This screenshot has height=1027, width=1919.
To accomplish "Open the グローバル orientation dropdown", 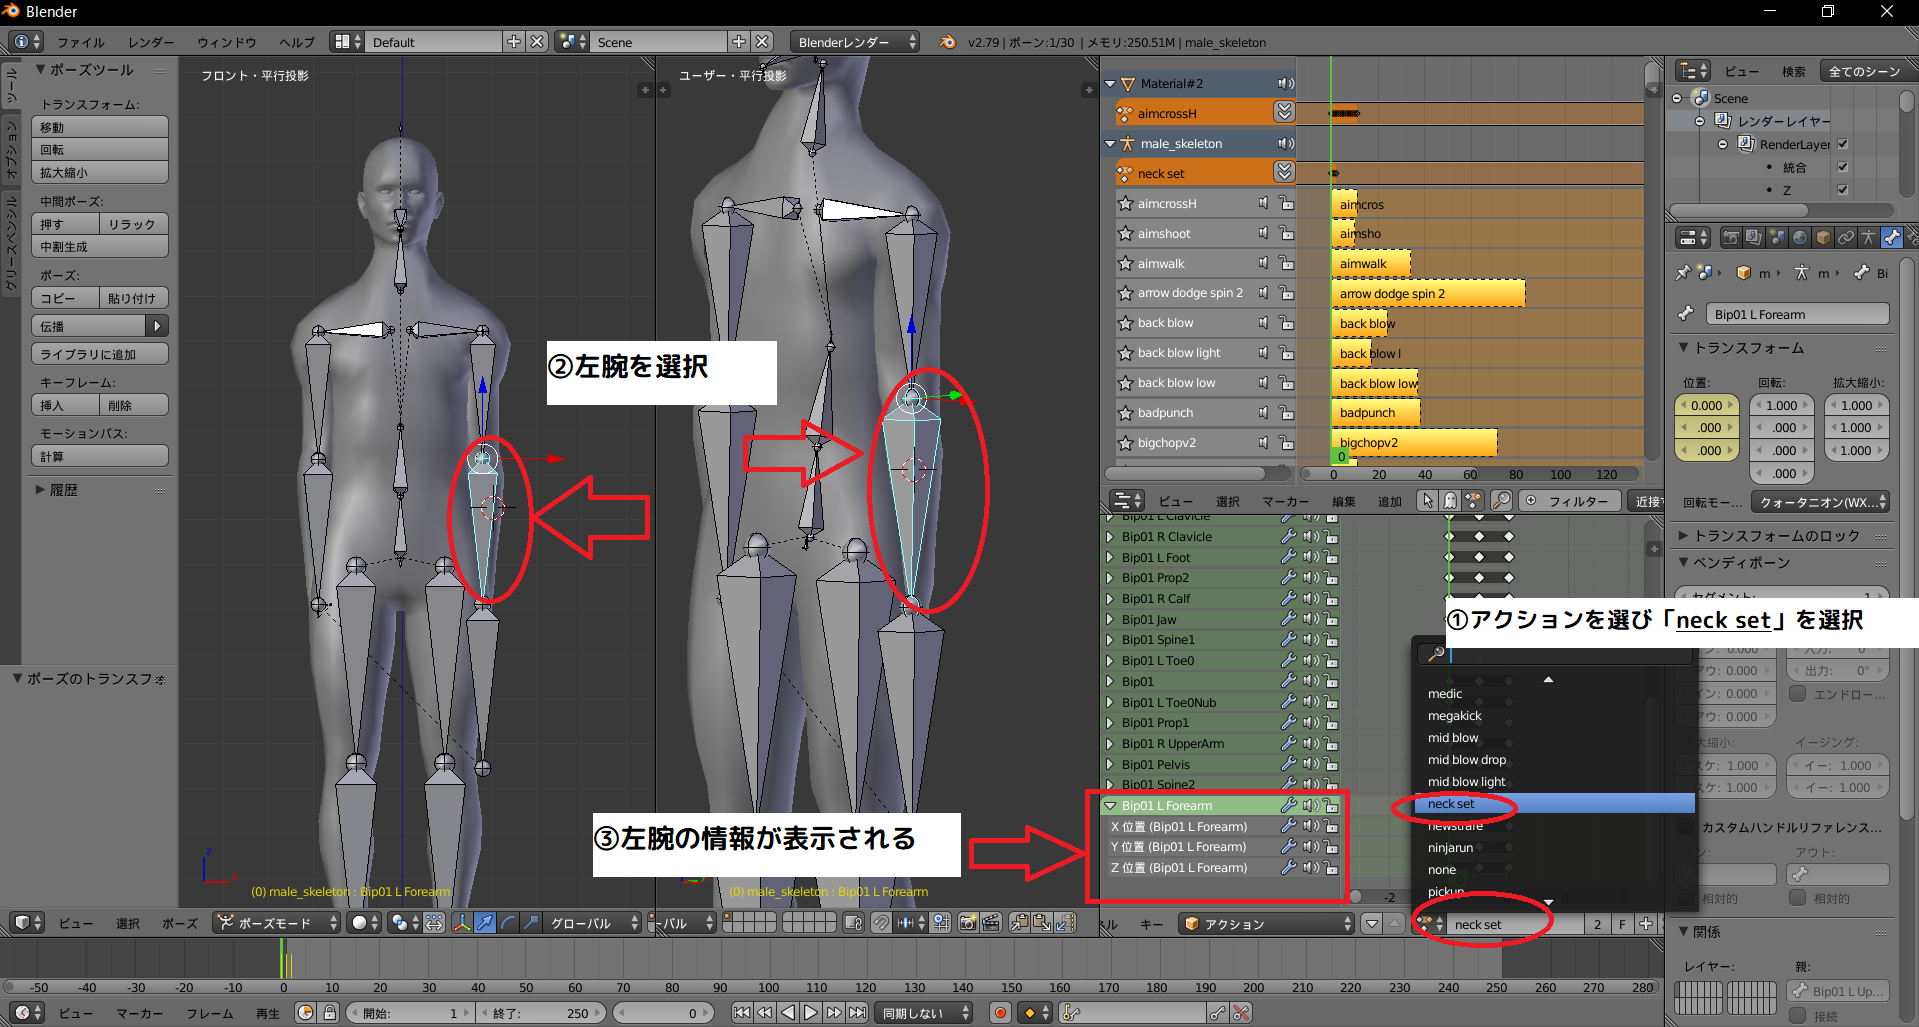I will point(590,923).
